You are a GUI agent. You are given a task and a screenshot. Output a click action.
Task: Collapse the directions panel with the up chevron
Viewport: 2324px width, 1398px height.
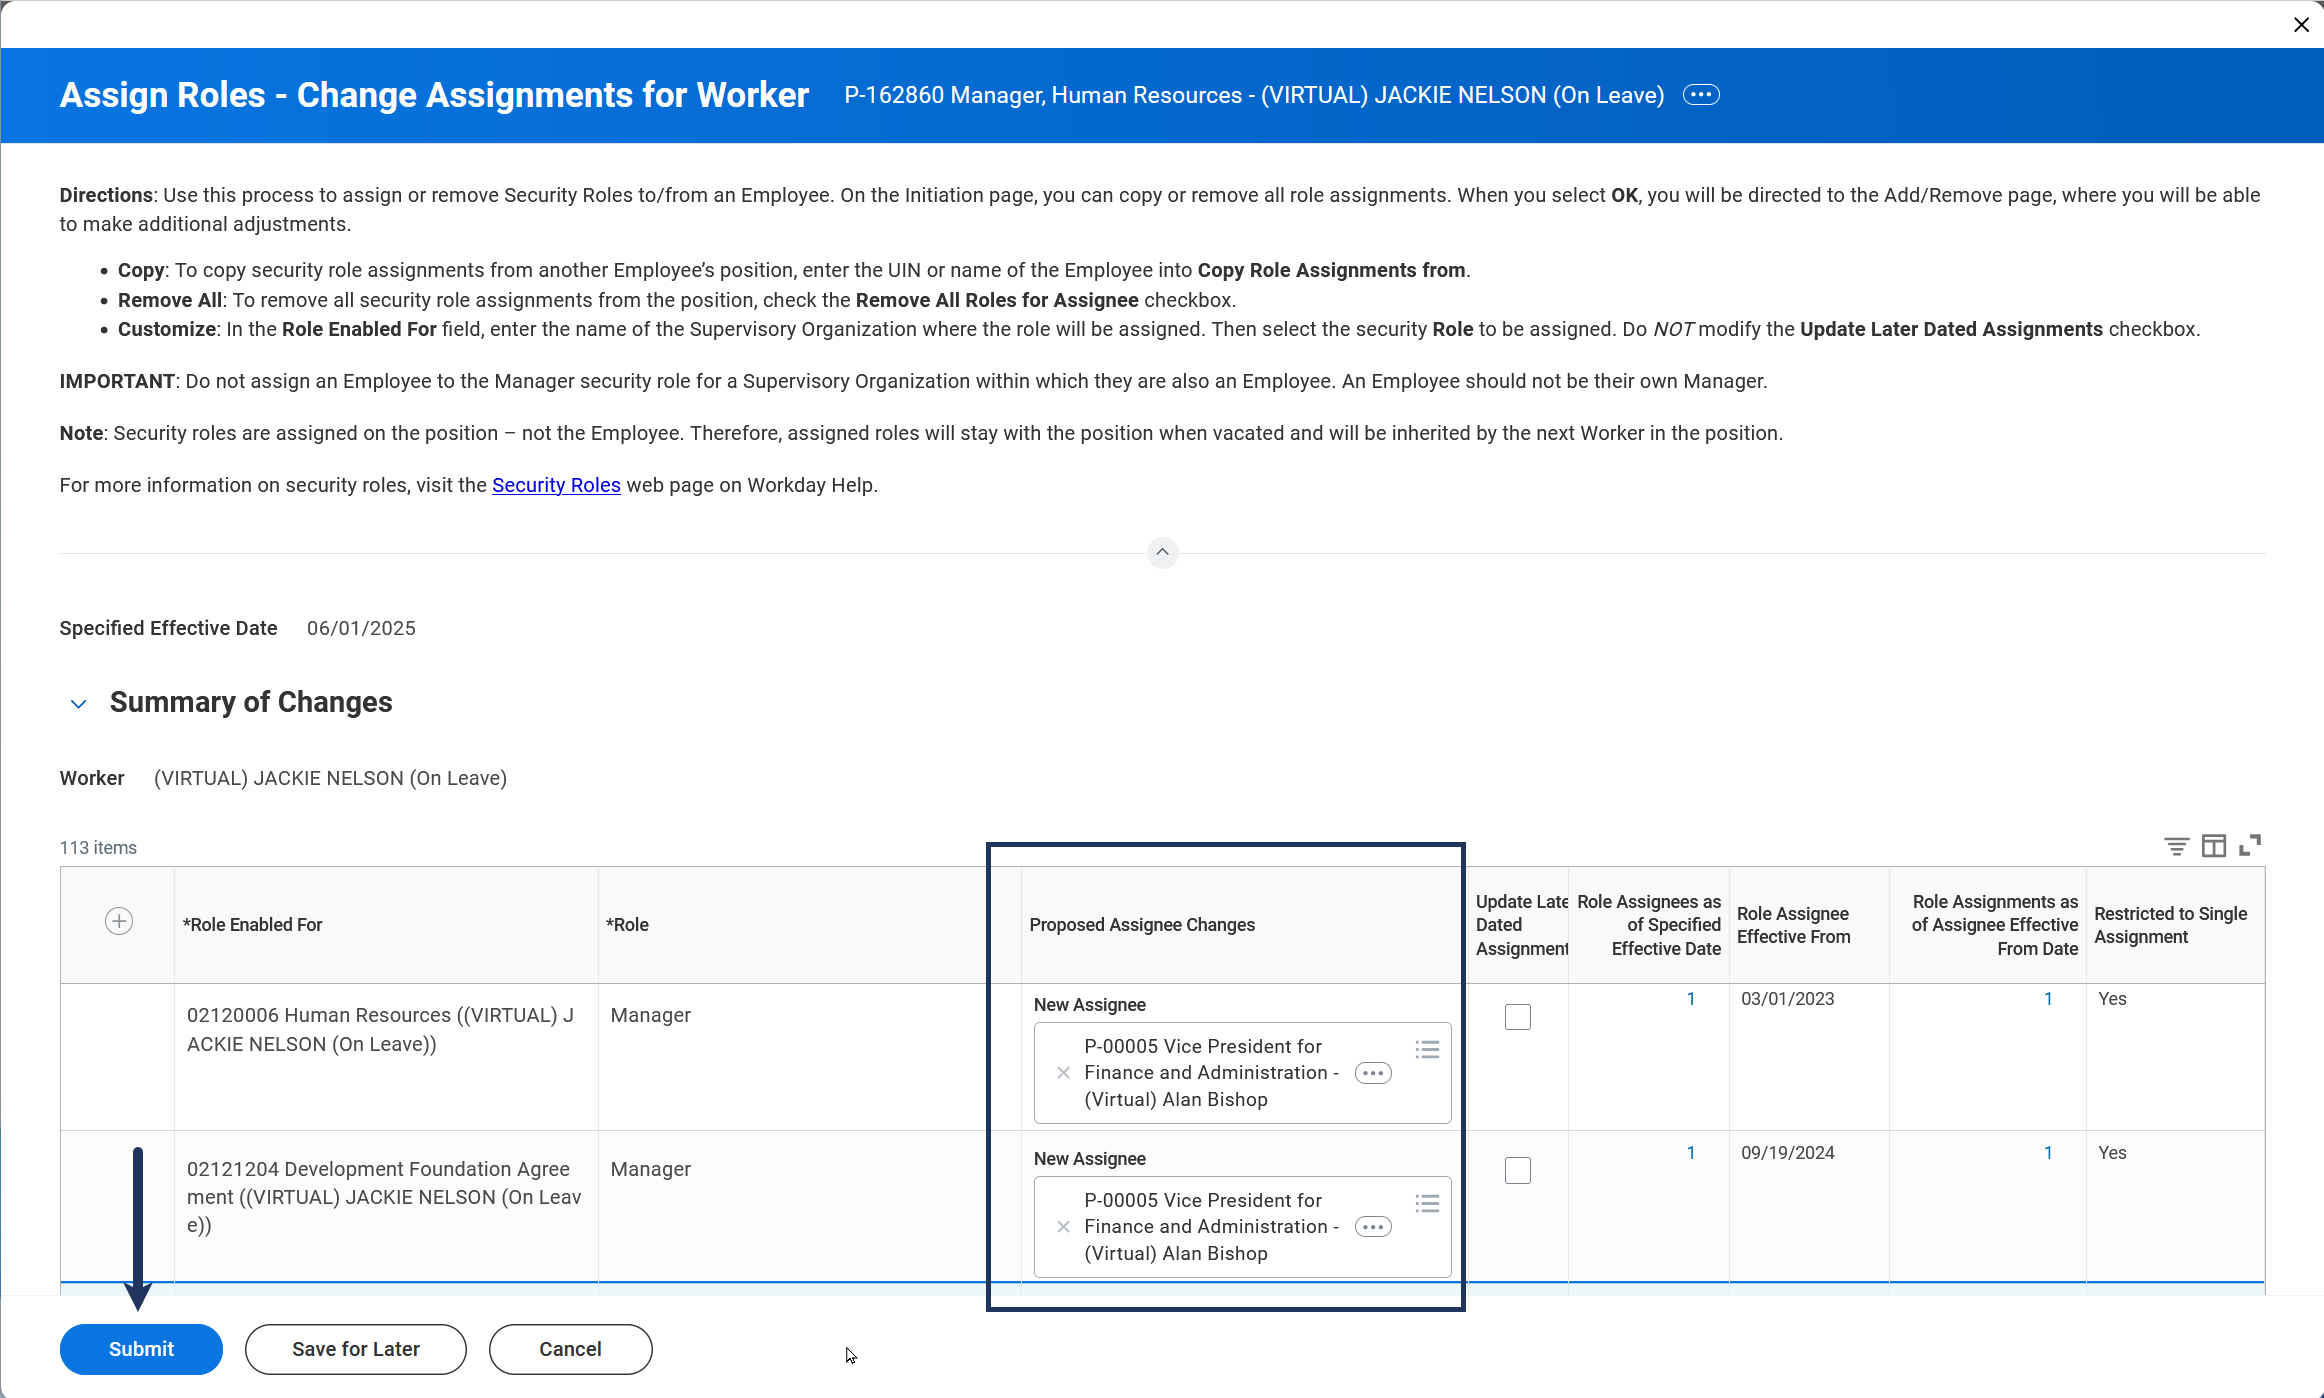1162,552
